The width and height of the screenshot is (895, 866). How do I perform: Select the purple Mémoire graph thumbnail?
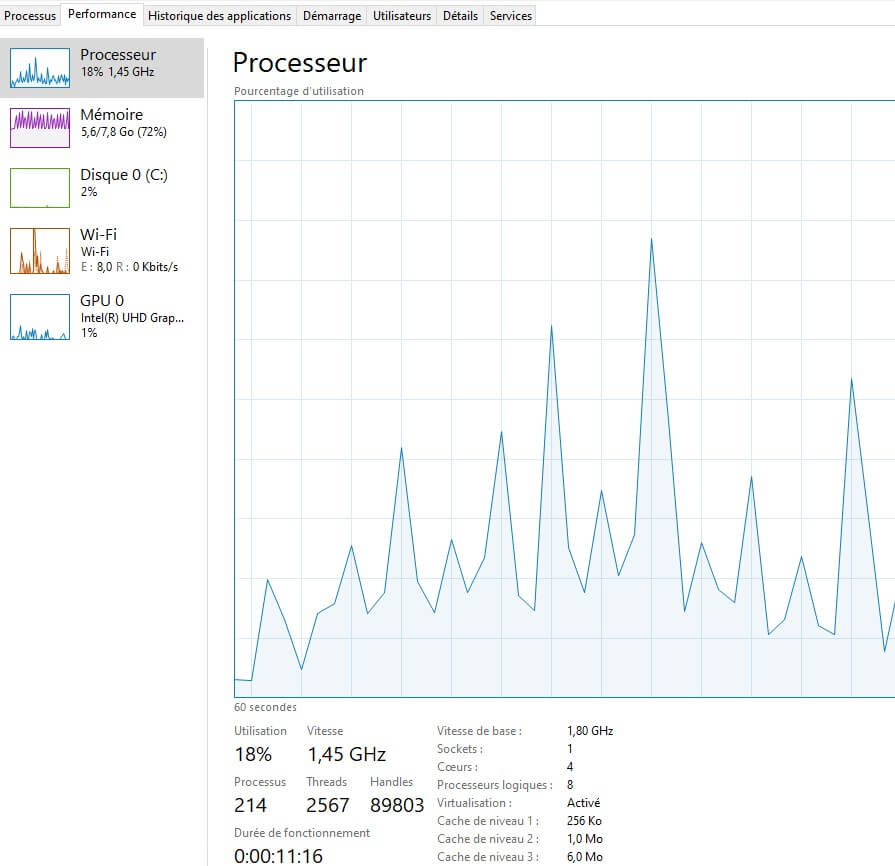pos(39,128)
